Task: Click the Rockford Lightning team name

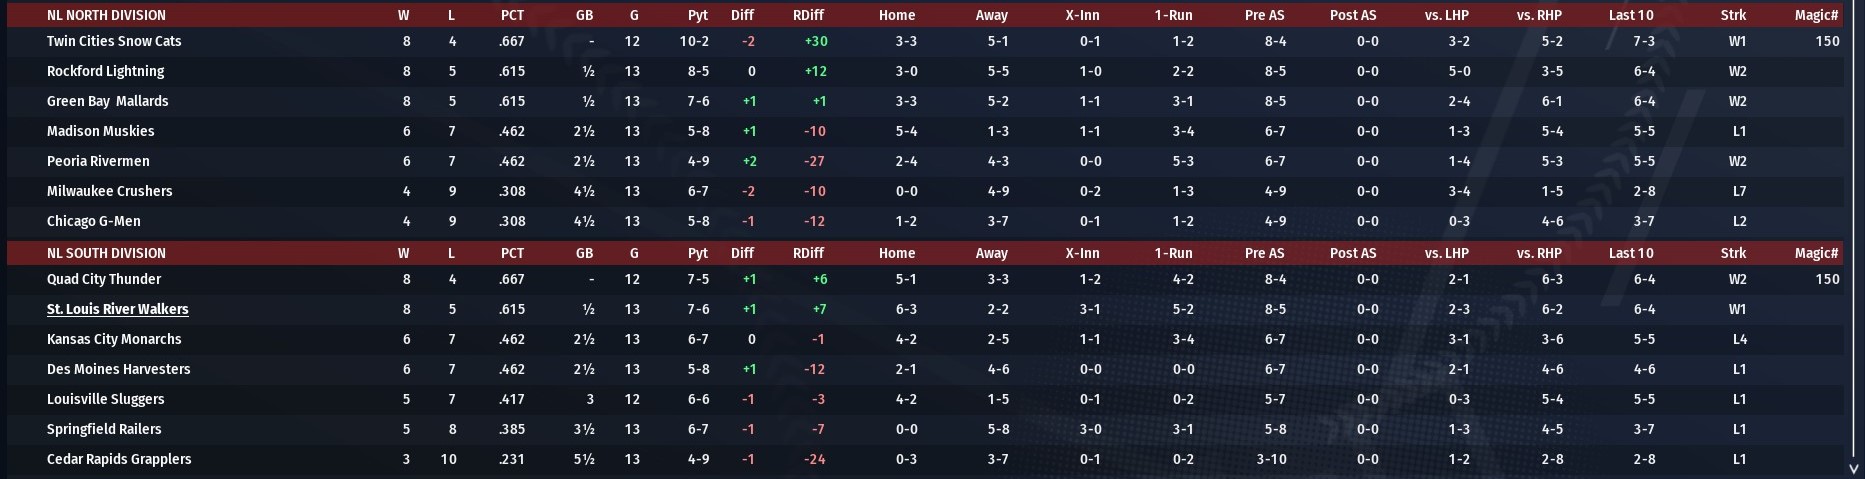Action: [105, 72]
